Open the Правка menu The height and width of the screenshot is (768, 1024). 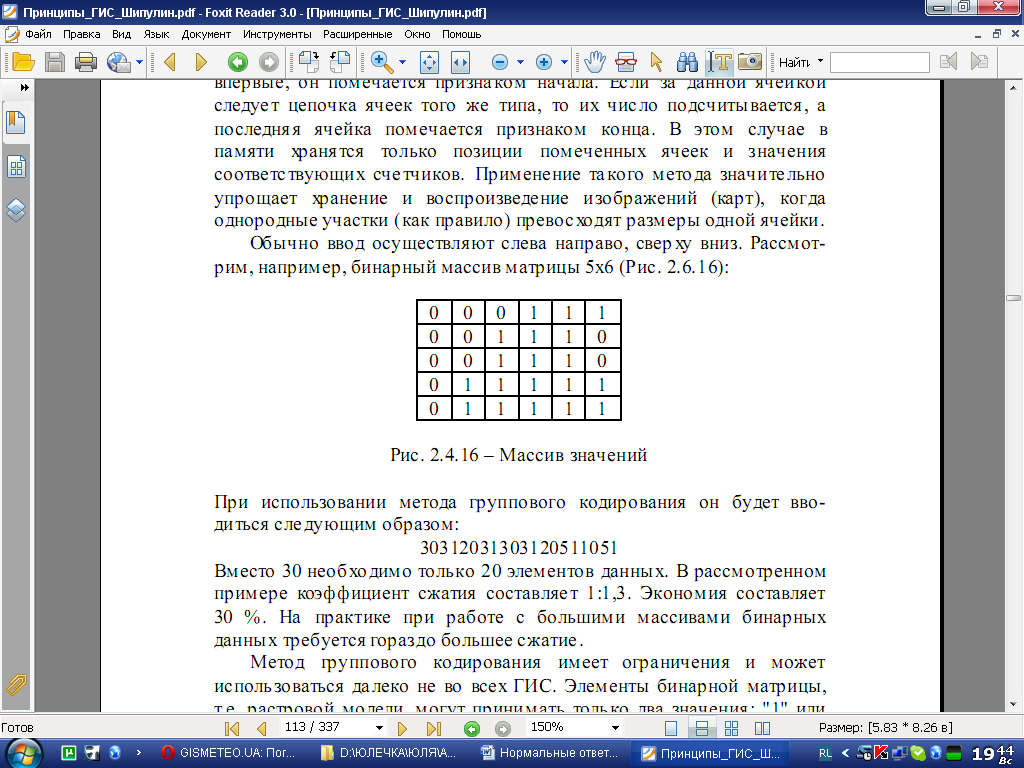(82, 34)
